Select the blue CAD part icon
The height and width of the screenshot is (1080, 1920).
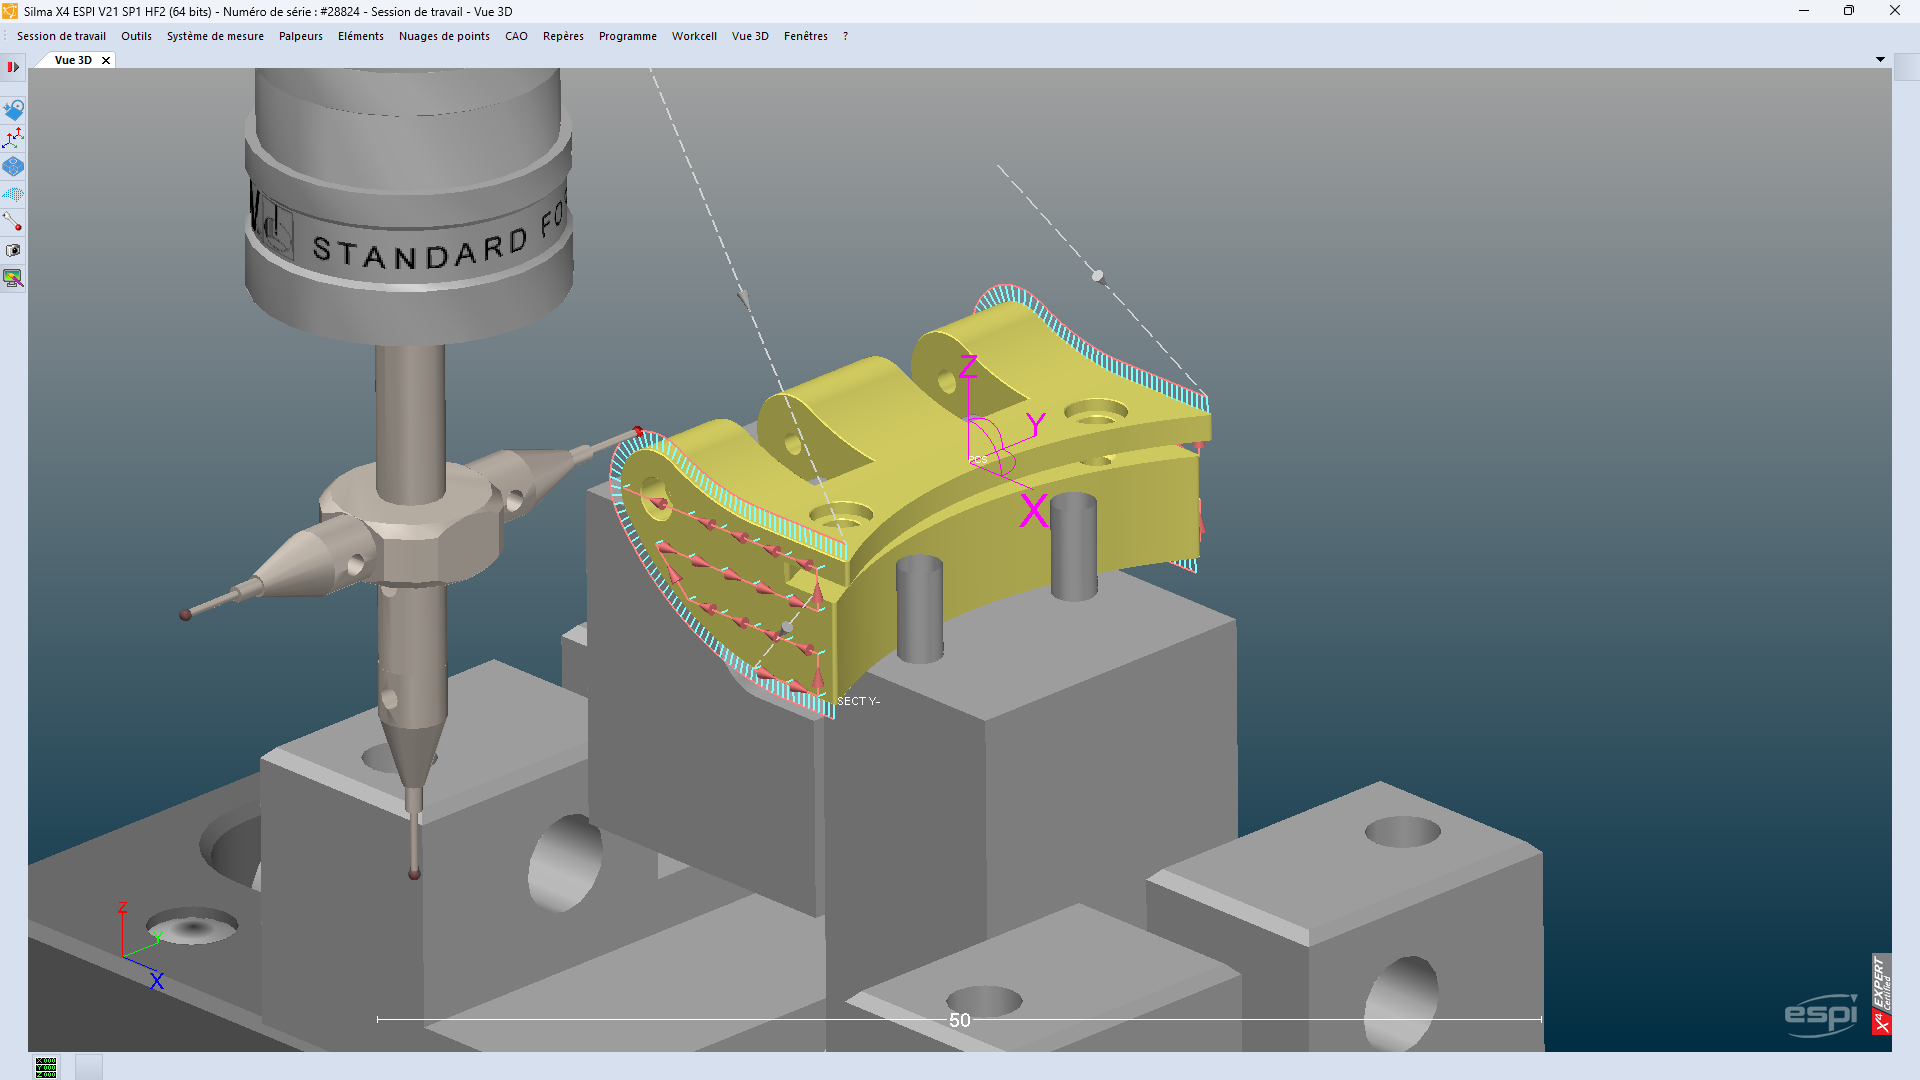(13, 166)
